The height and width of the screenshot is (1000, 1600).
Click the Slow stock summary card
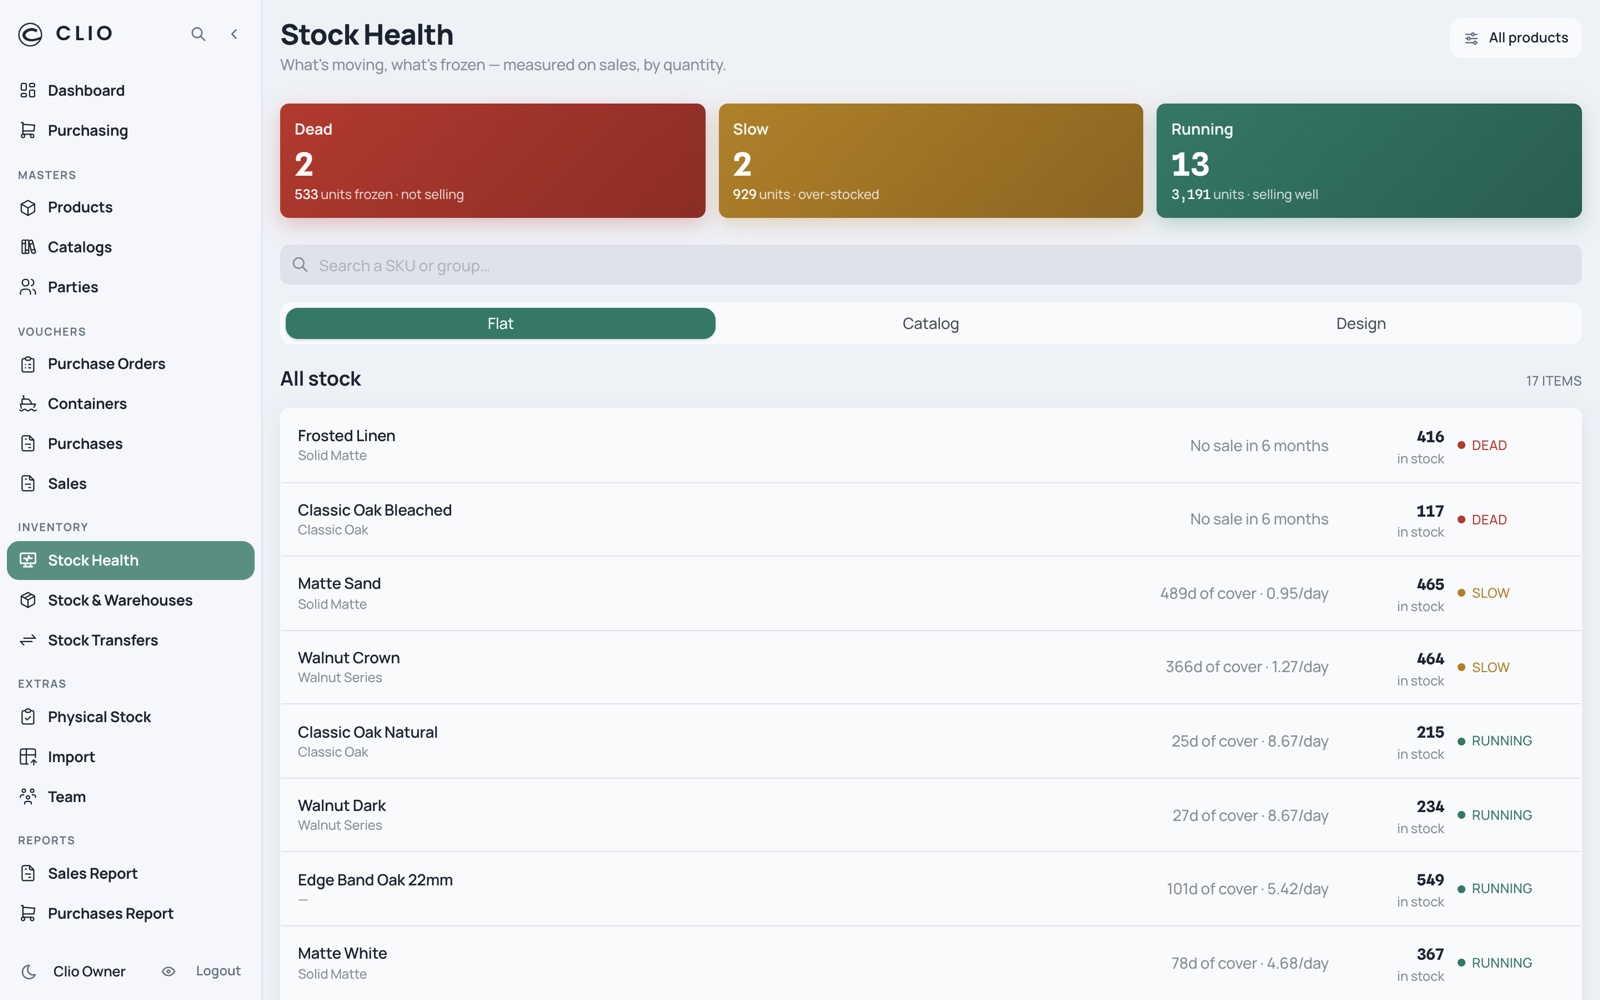(930, 161)
